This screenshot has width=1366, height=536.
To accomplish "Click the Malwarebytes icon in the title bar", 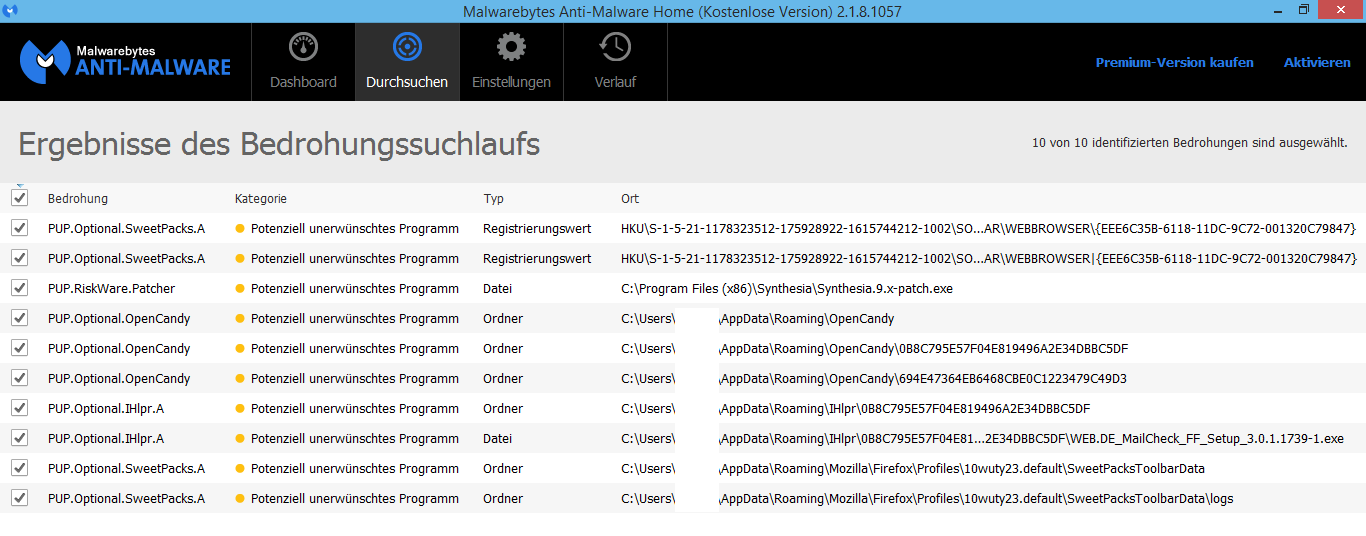I will click(x=11, y=10).
